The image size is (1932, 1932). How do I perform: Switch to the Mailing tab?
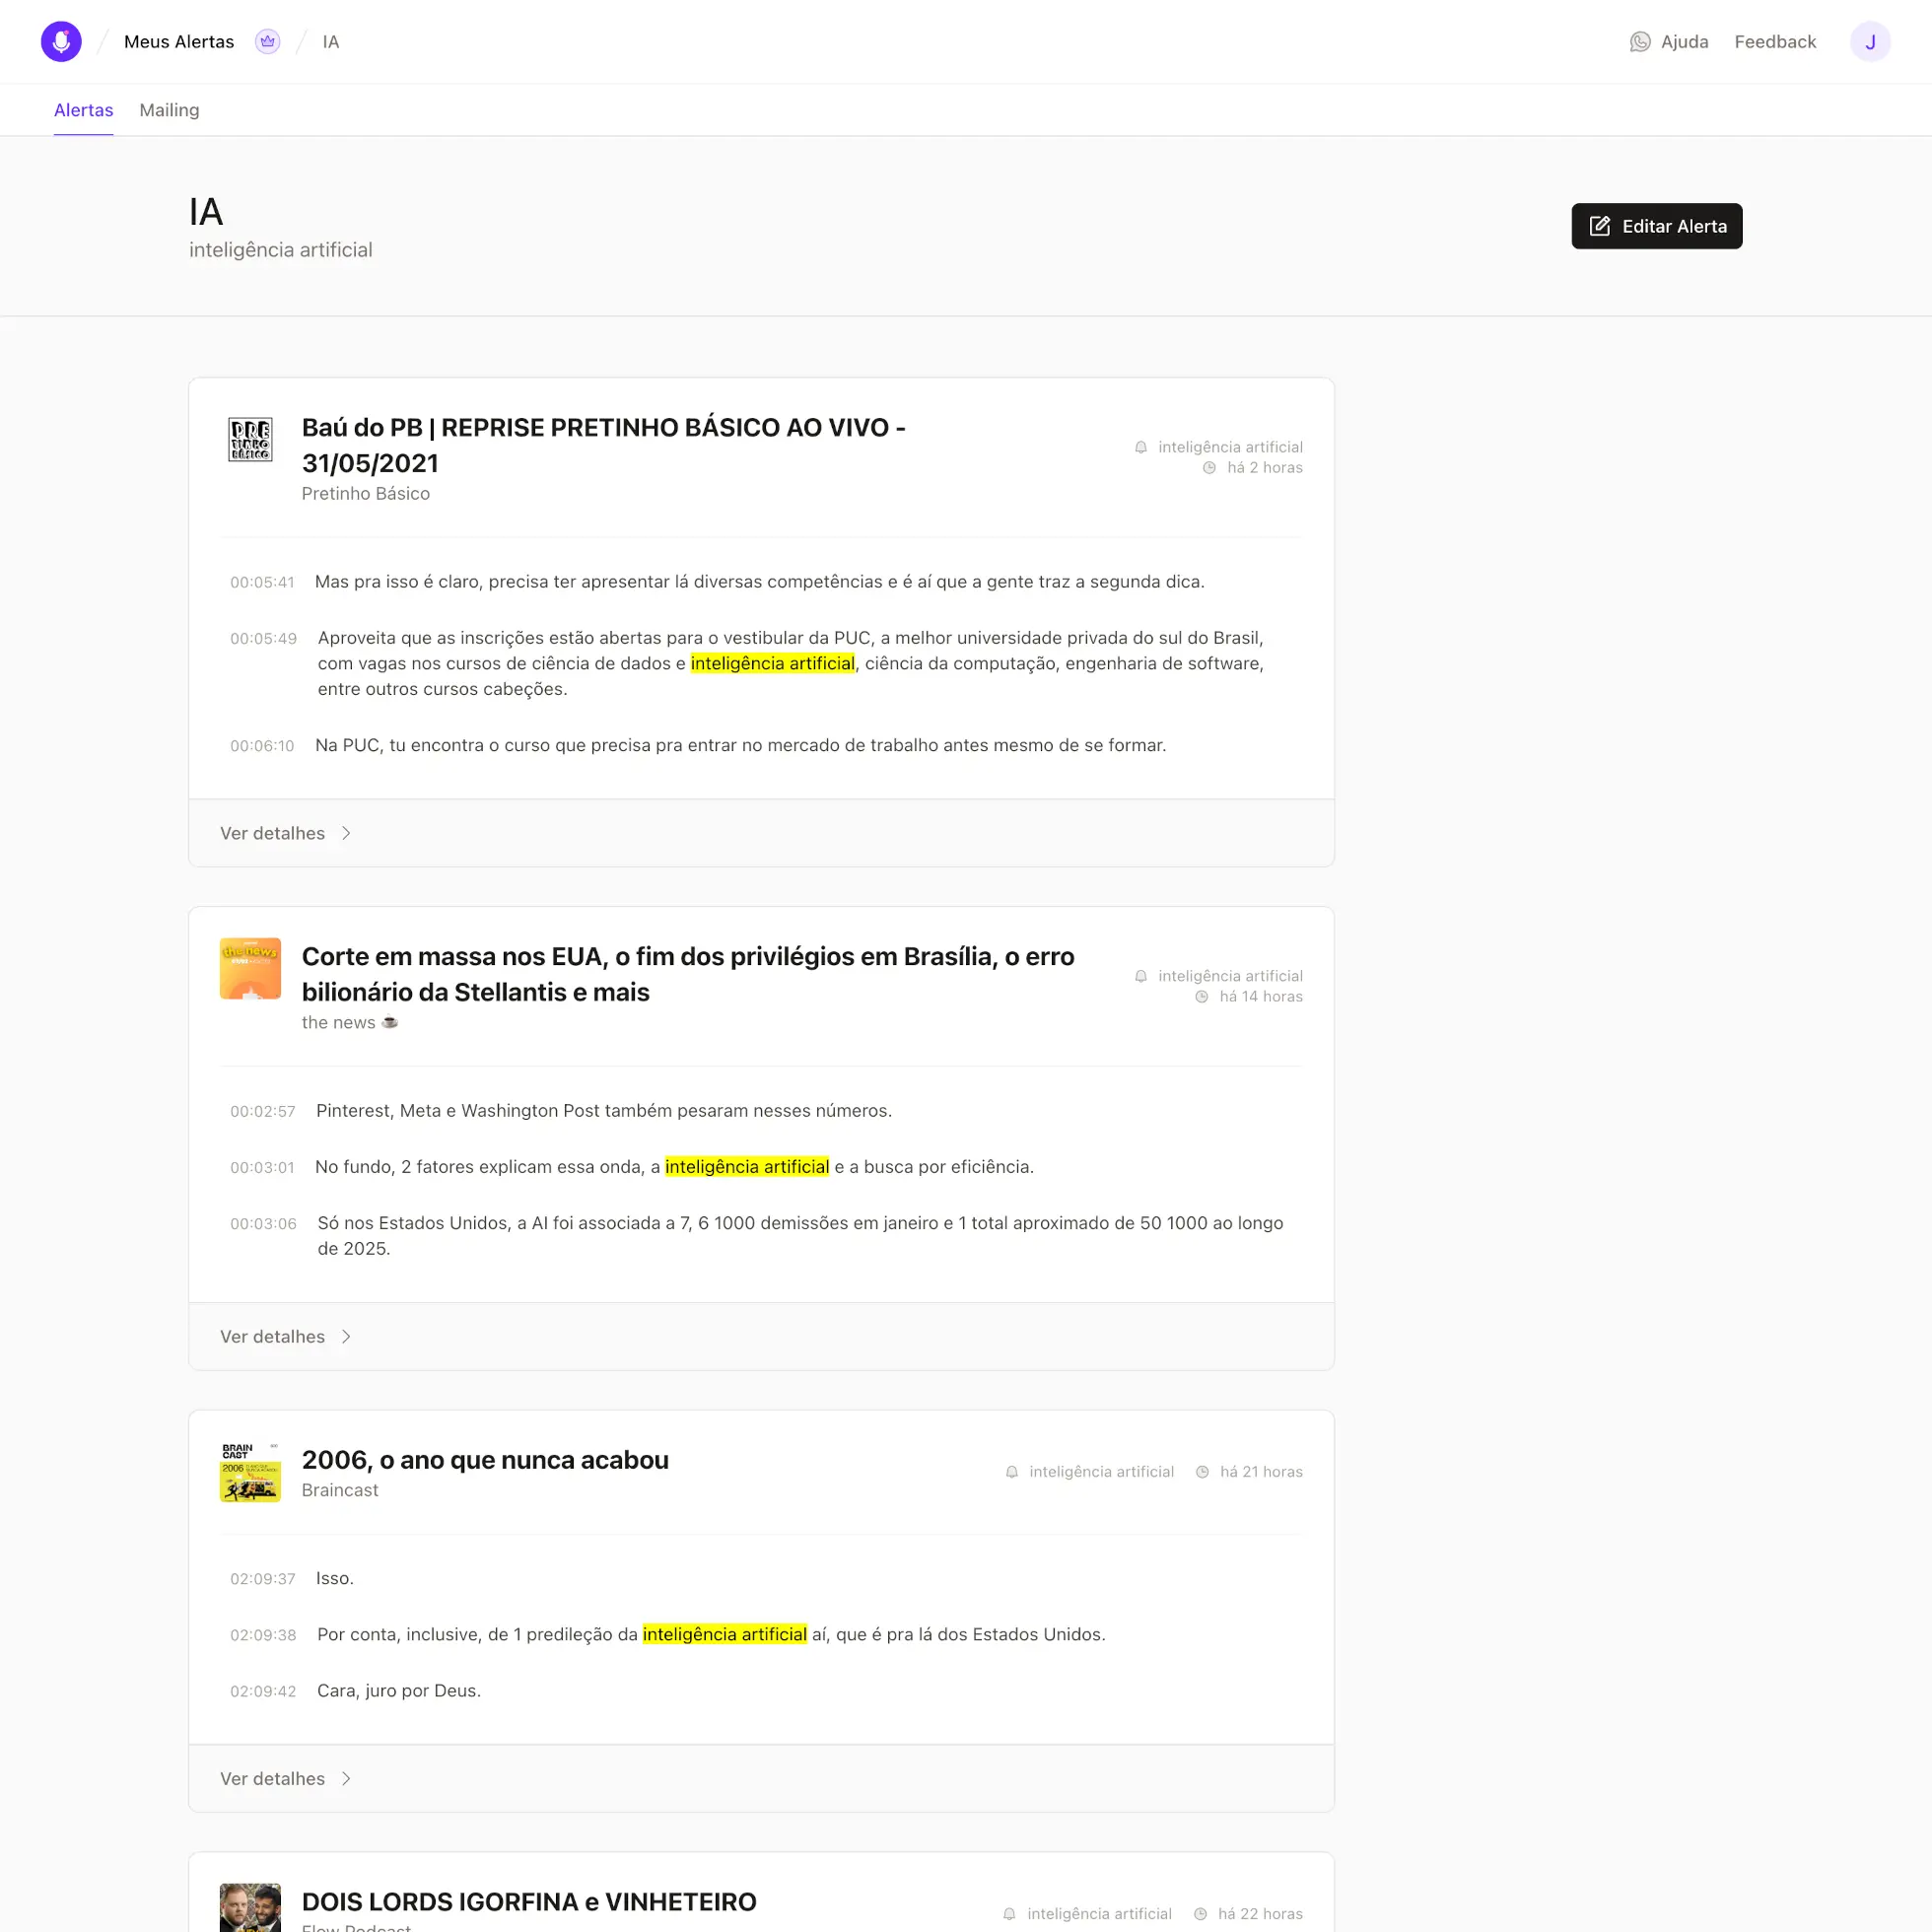(x=169, y=110)
